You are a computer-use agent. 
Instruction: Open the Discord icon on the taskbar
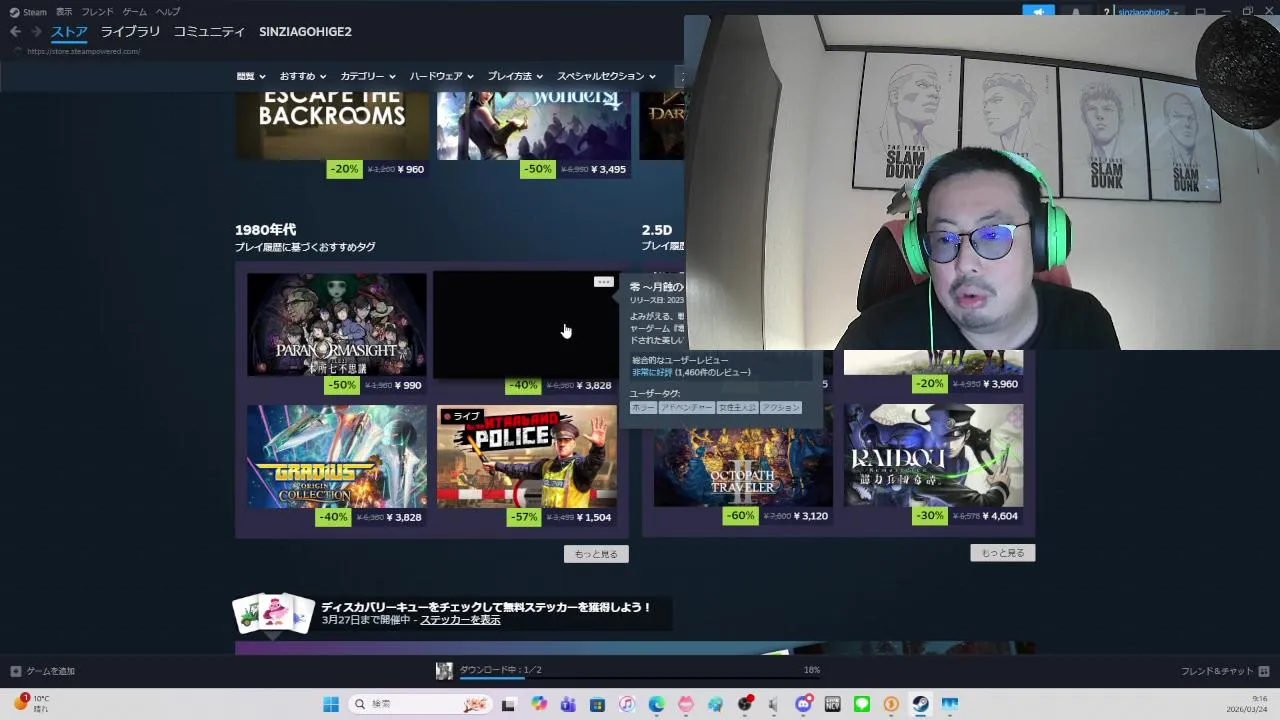tap(803, 704)
